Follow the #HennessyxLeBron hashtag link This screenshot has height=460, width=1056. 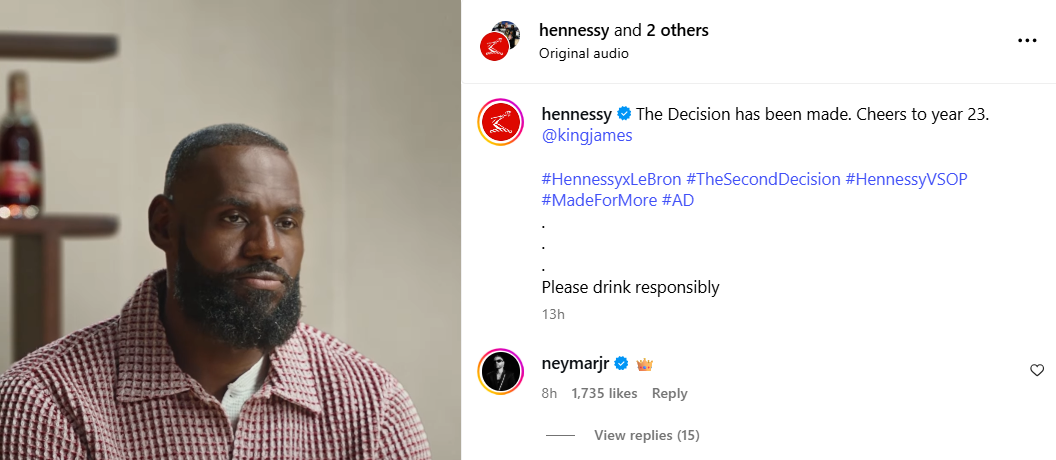point(610,179)
